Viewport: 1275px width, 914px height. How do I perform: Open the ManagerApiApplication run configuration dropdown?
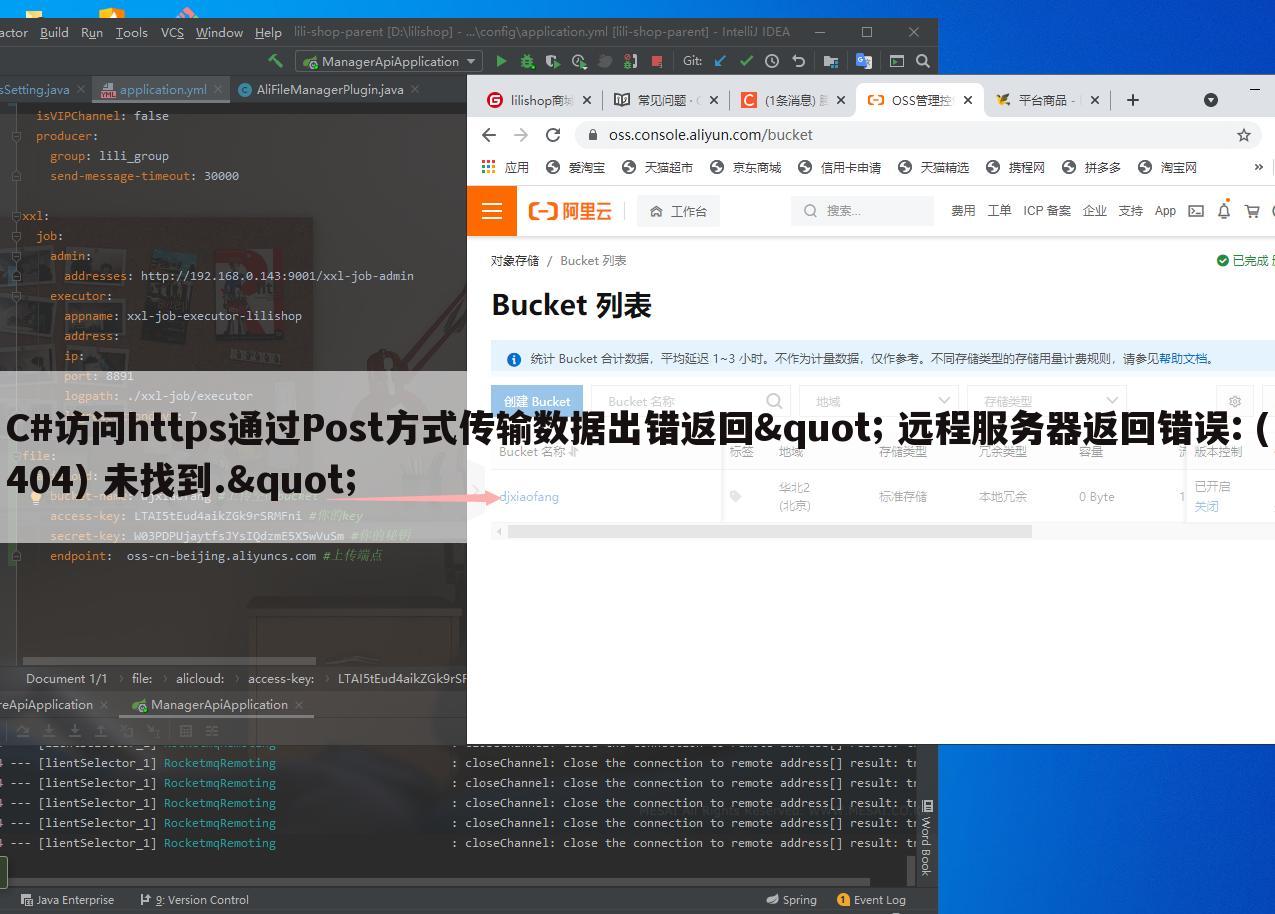[390, 61]
